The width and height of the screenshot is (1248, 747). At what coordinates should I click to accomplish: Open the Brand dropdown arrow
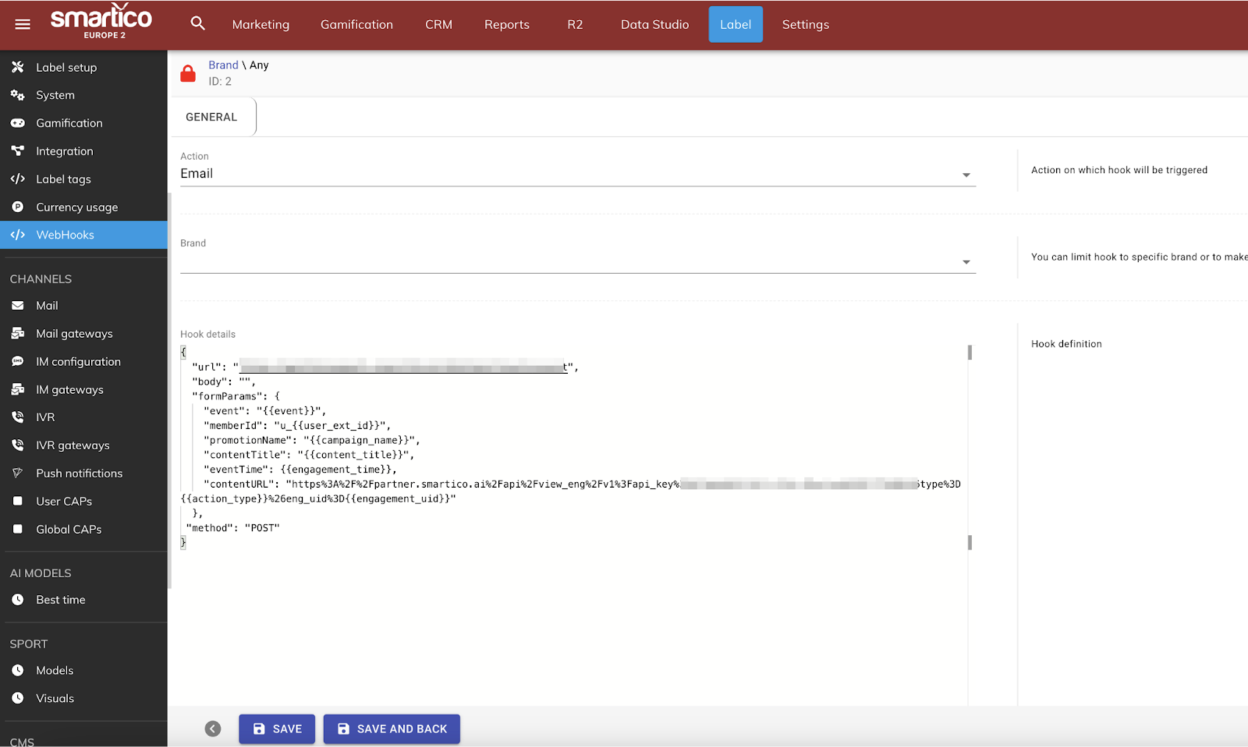(966, 262)
